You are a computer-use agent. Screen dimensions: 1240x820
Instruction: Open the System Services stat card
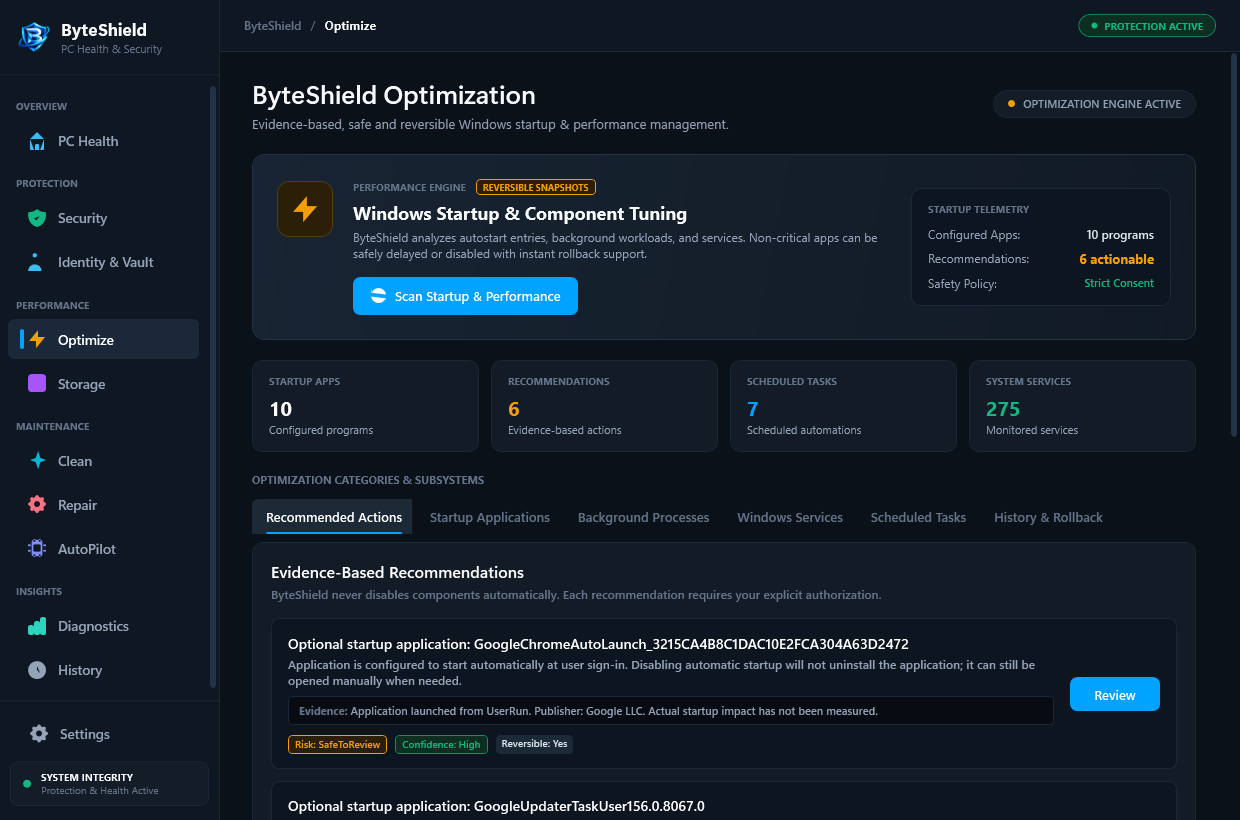[1082, 406]
